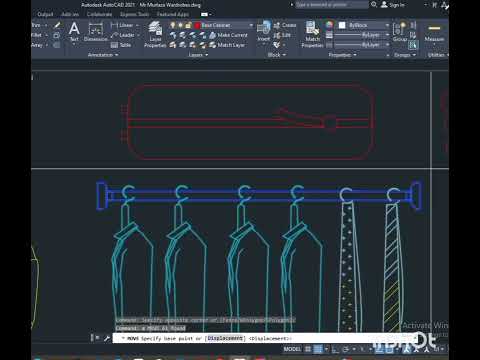
Task: Click the Insert block icon
Action: pos(264,28)
